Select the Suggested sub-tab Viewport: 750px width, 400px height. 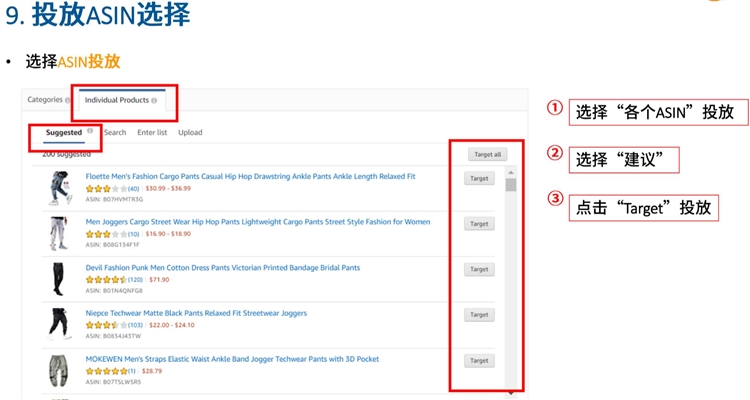point(64,133)
